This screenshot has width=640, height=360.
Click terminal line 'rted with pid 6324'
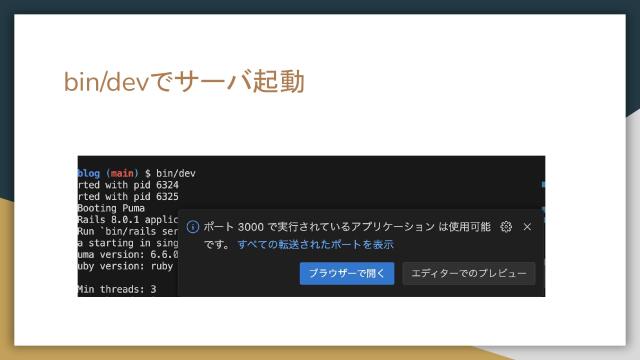point(128,185)
